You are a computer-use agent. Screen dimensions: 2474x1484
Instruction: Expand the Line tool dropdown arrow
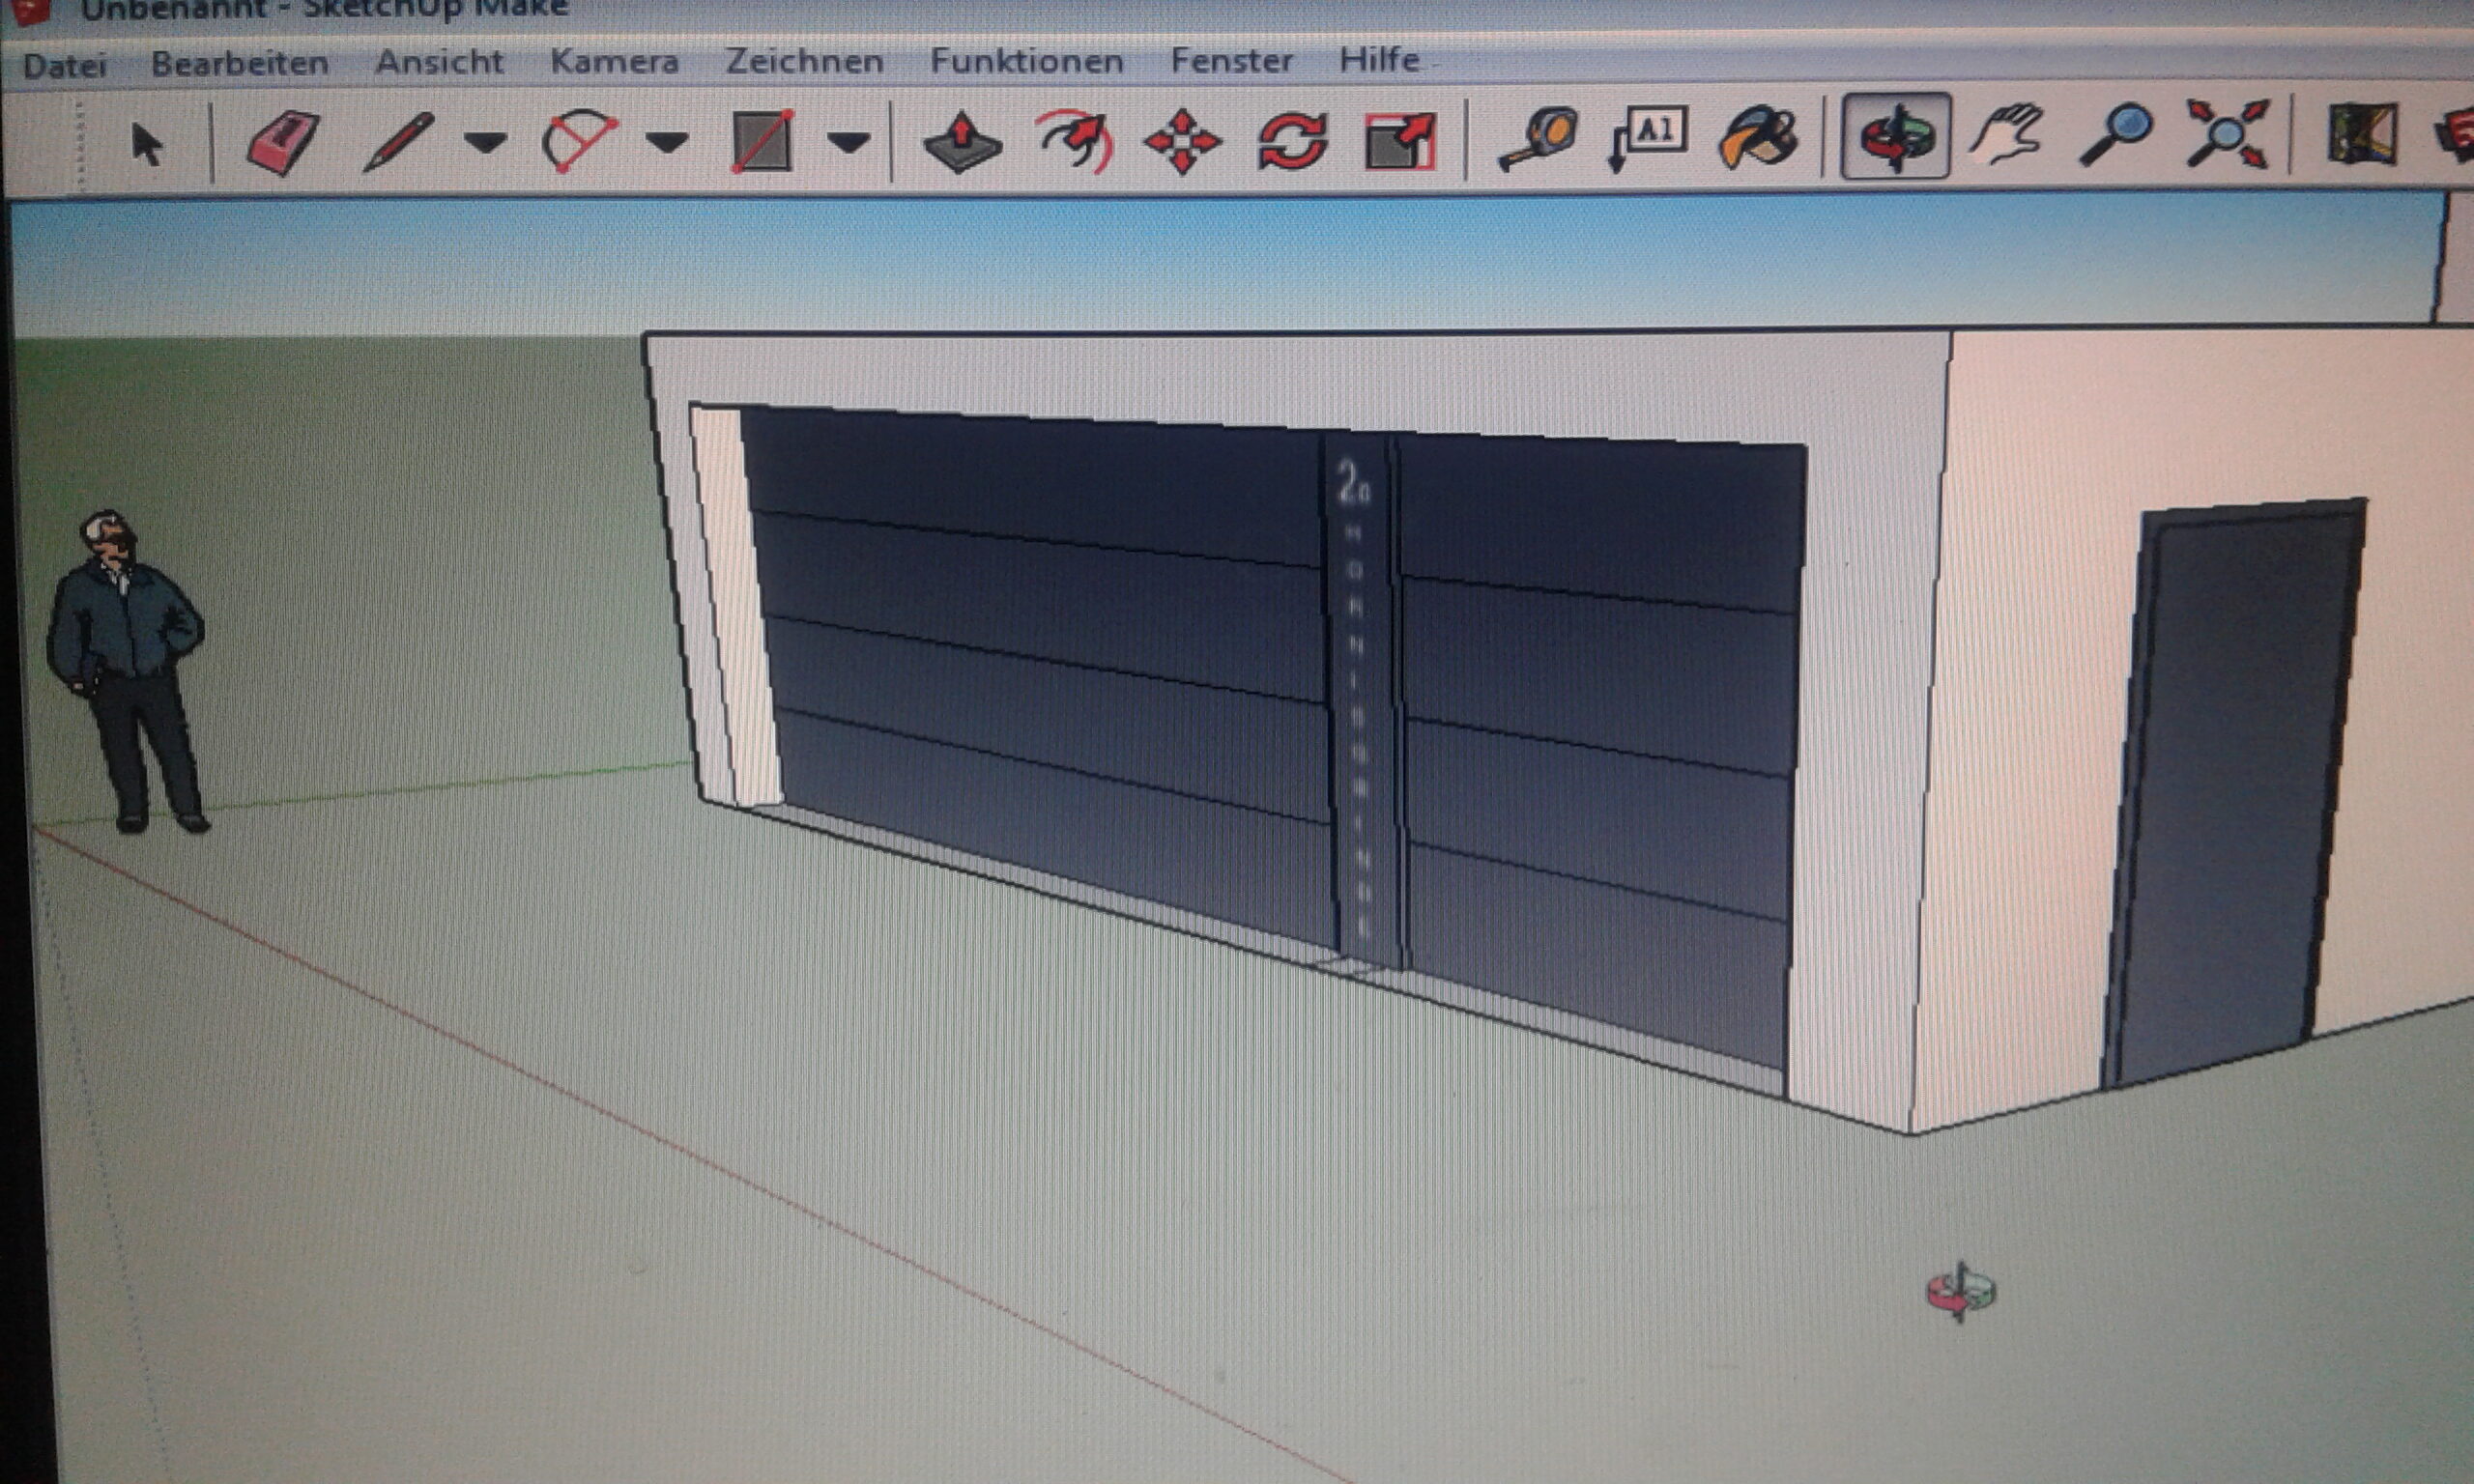[x=486, y=143]
